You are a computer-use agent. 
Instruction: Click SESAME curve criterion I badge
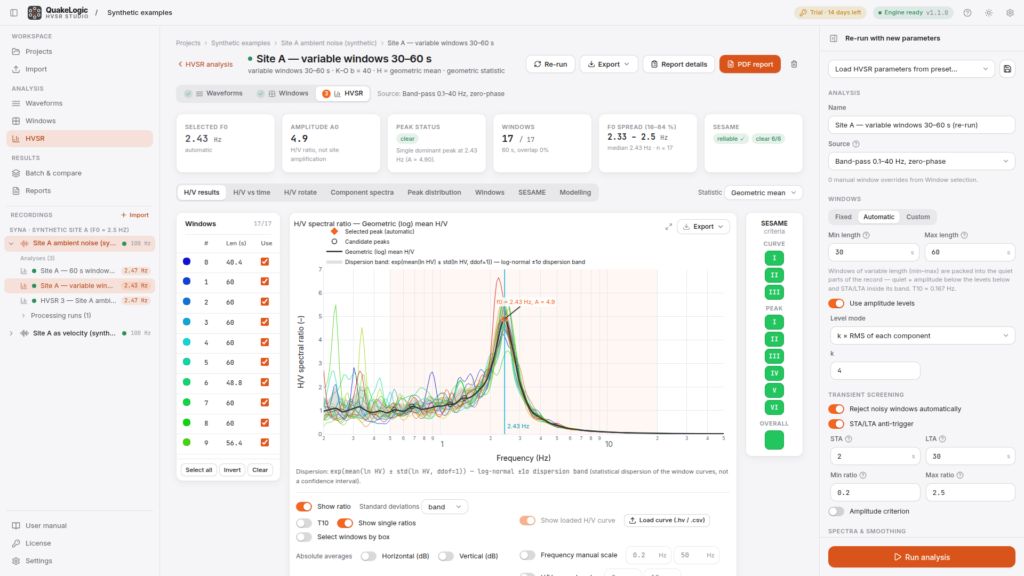click(774, 258)
